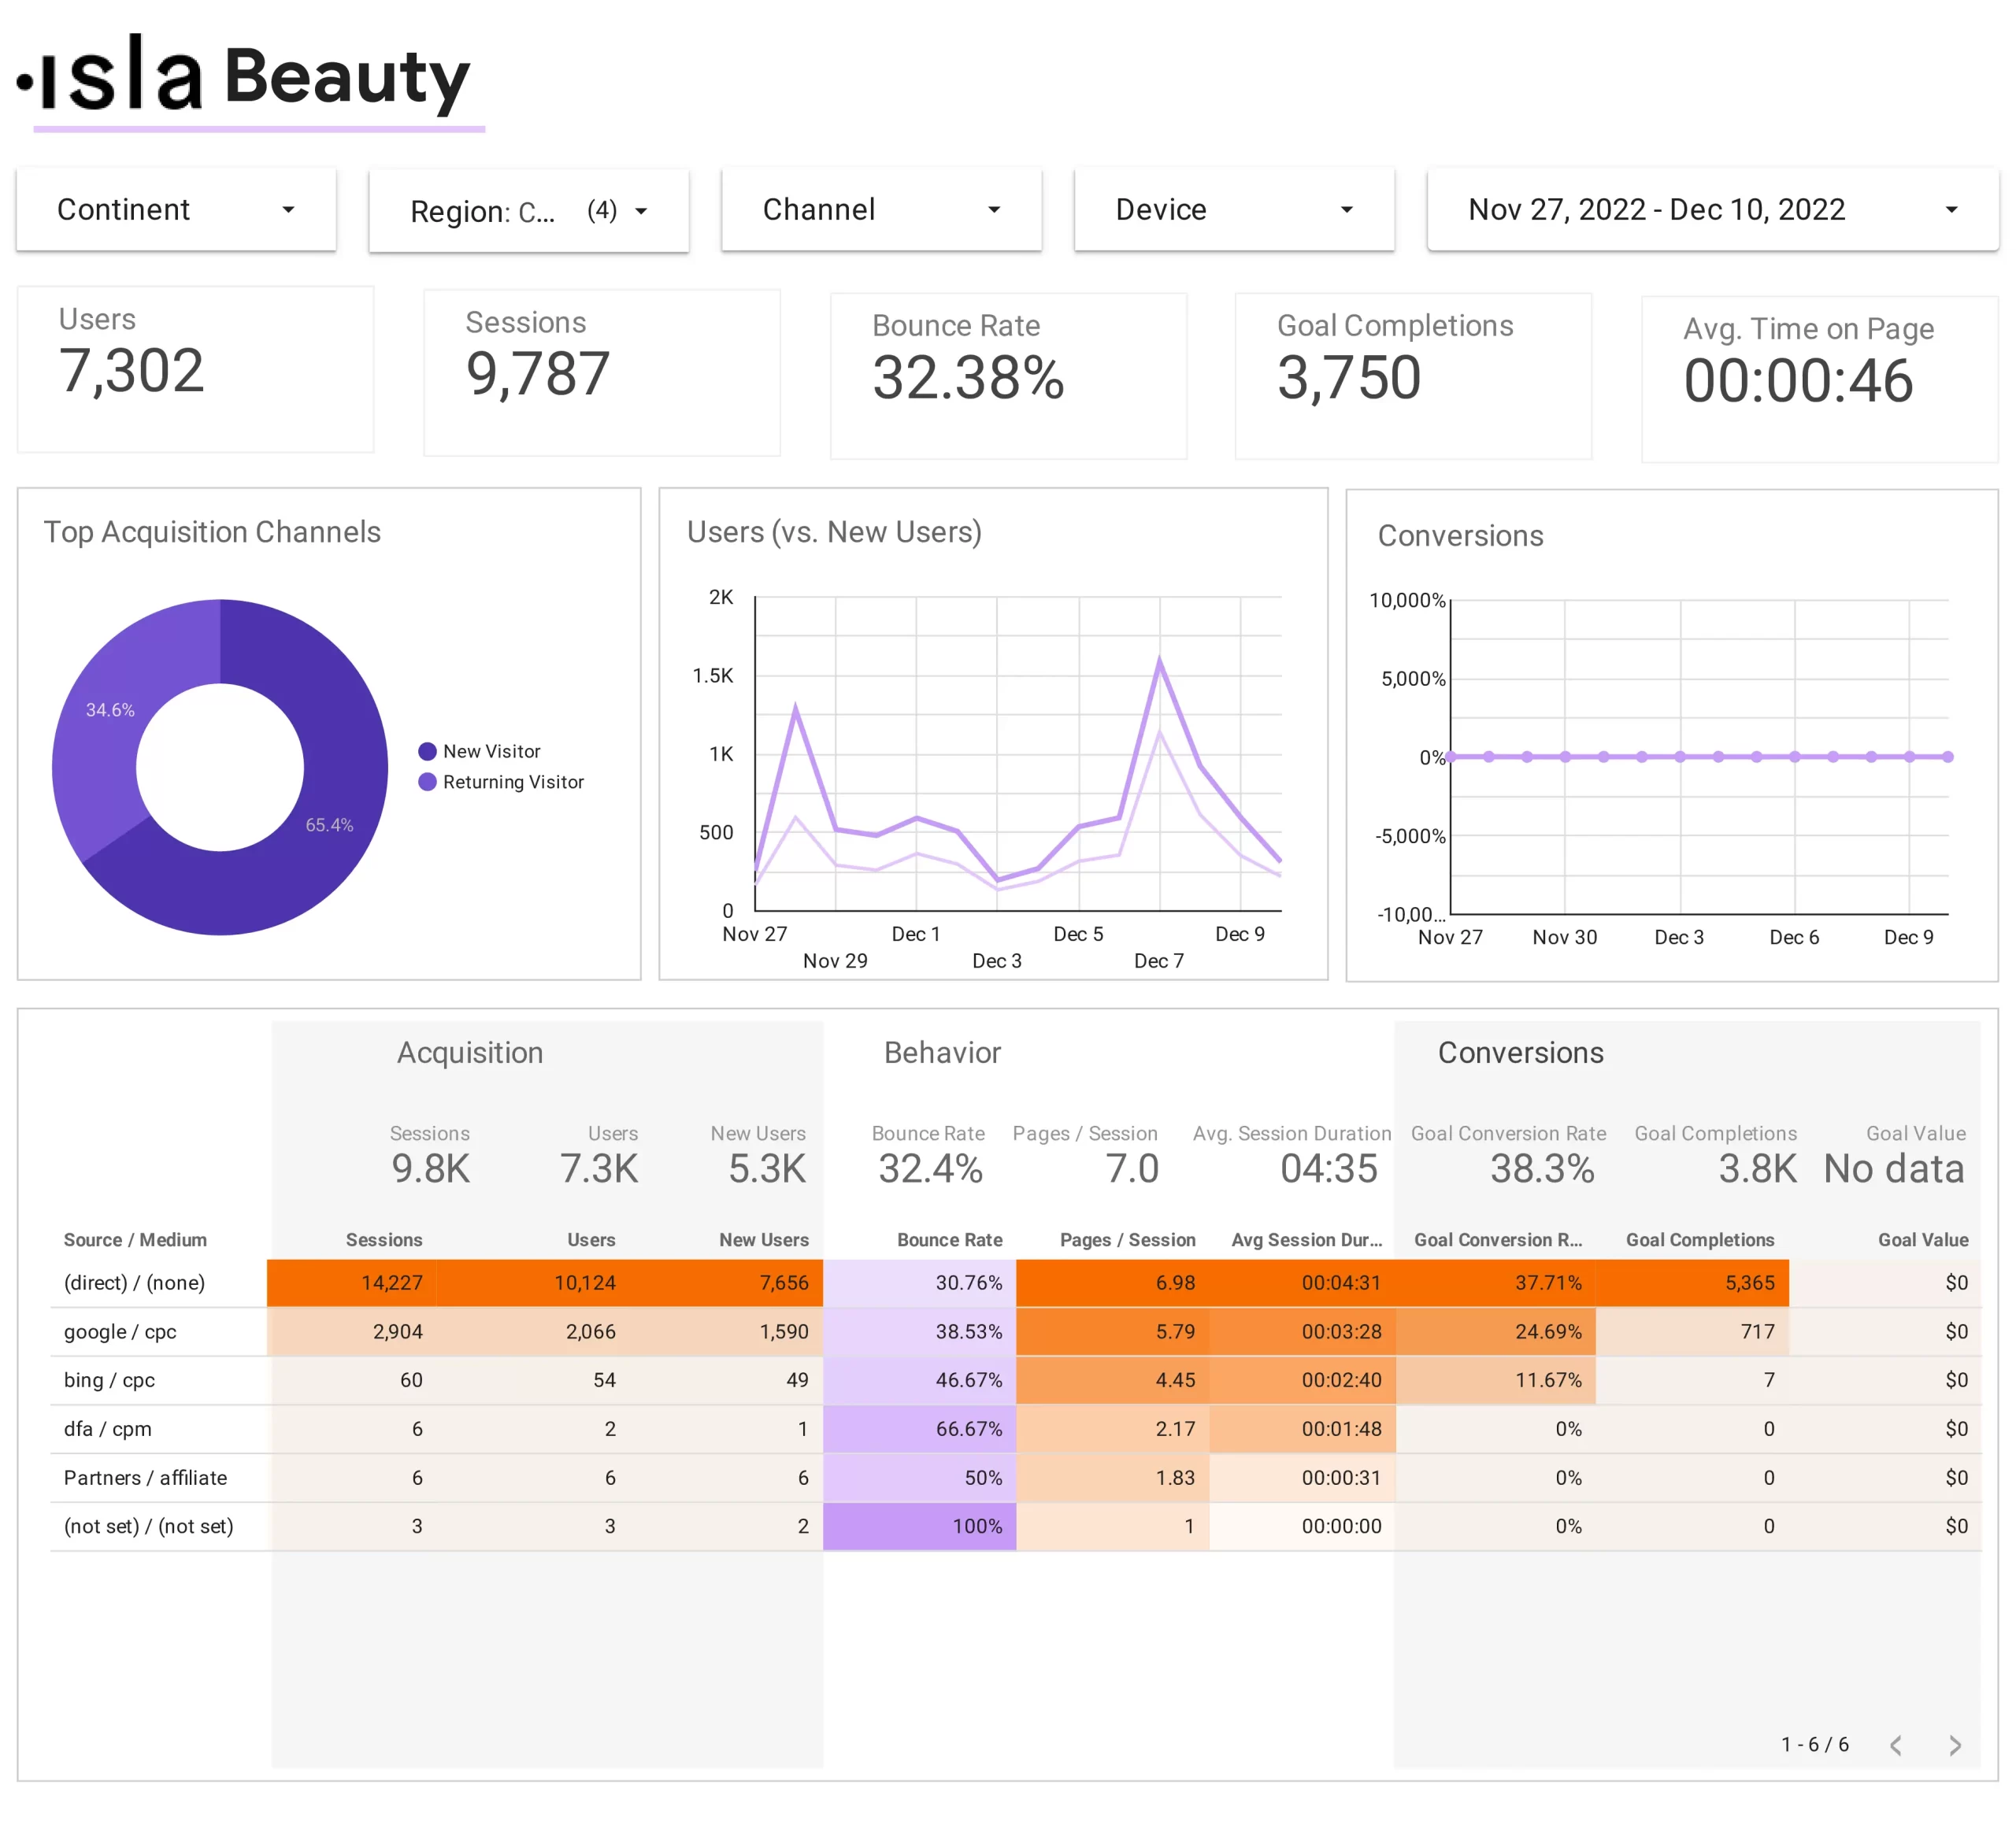Select the google / cpc row label

pos(120,1331)
